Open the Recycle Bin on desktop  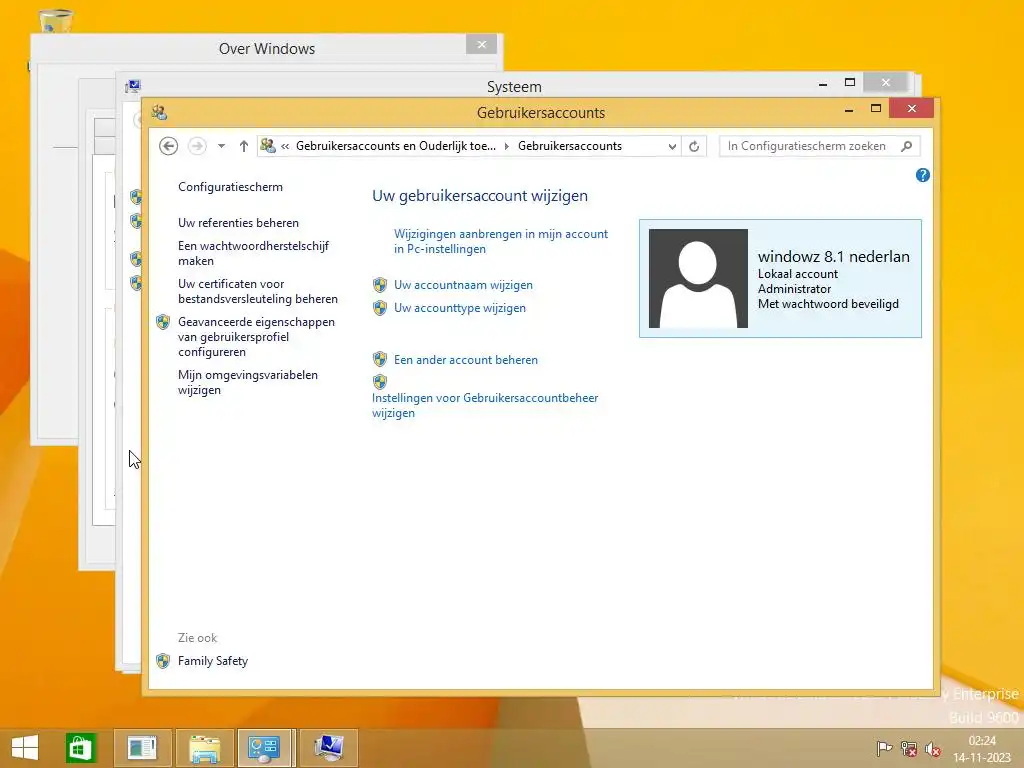[55, 21]
